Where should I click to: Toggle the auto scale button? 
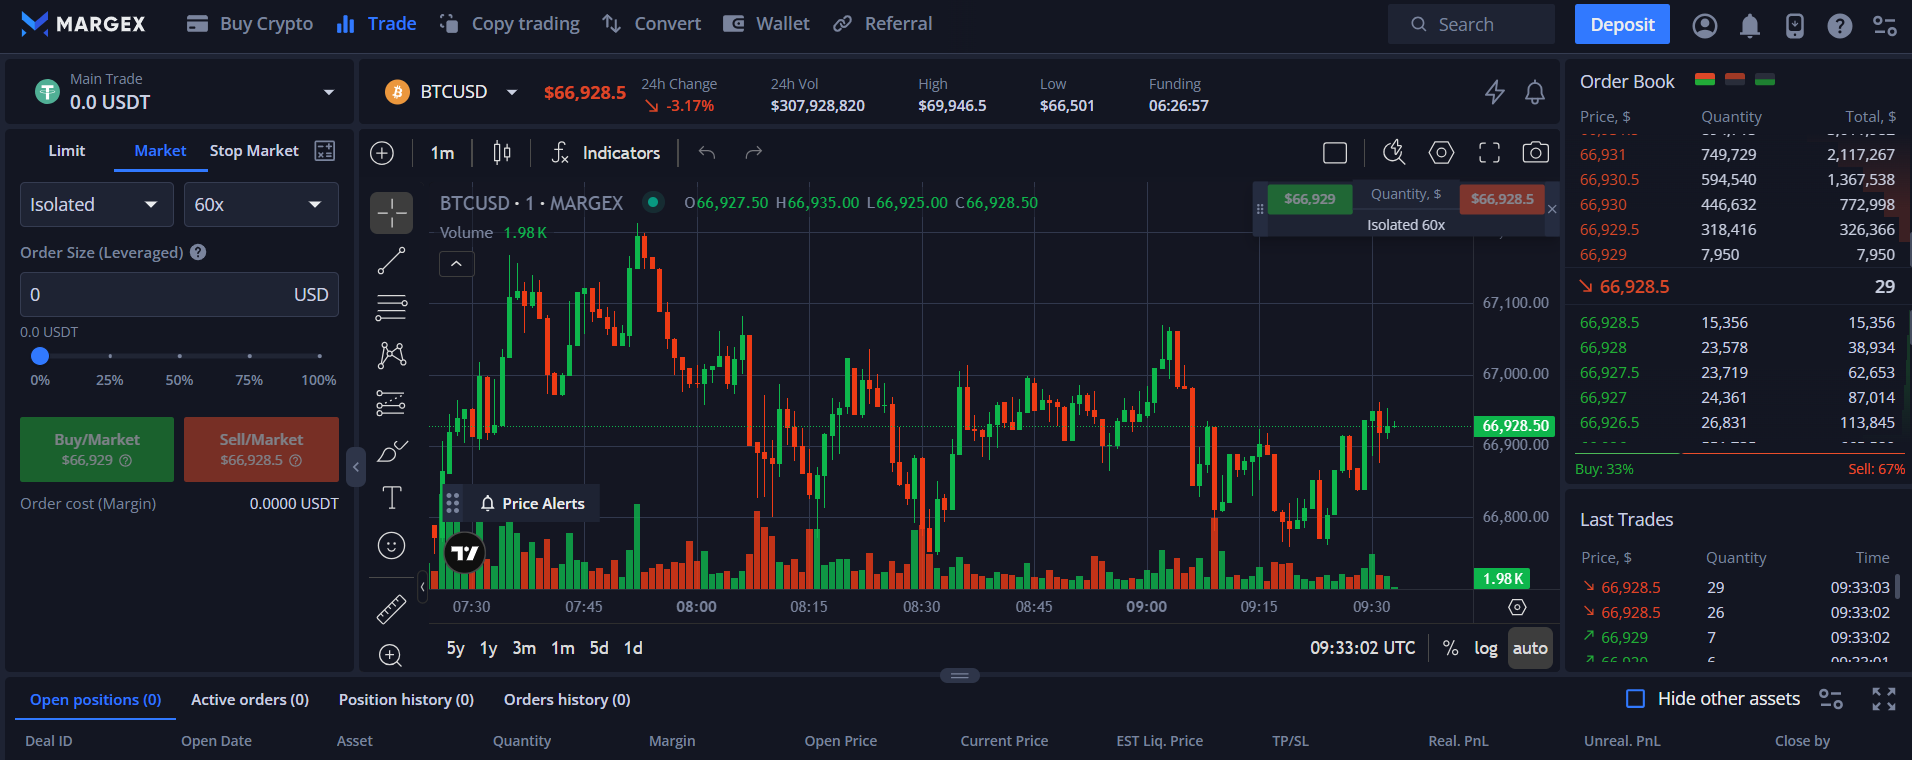(1529, 648)
